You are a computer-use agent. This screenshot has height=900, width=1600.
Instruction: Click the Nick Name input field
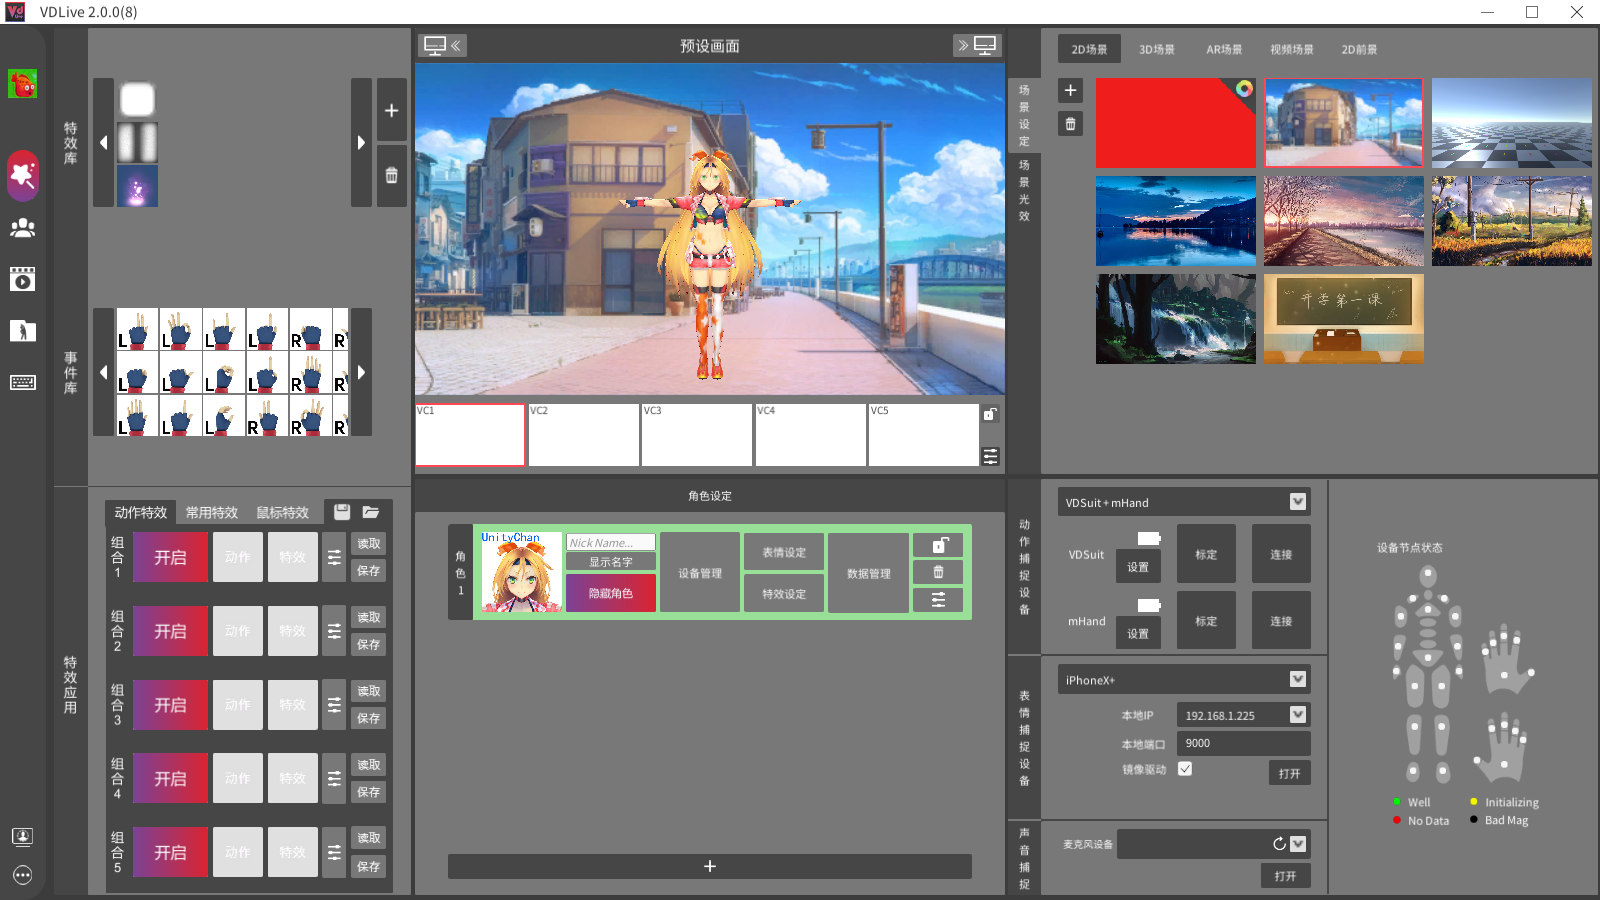pos(611,542)
